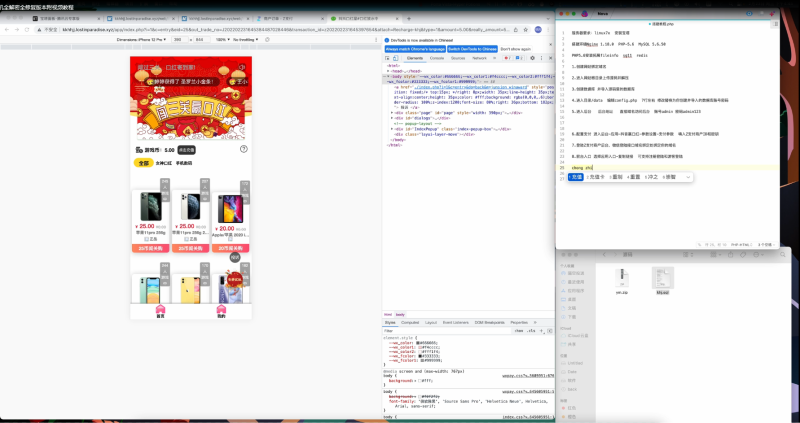Switch to the Event Listeners tab
Viewport: 800px width, 423px height.
click(456, 322)
